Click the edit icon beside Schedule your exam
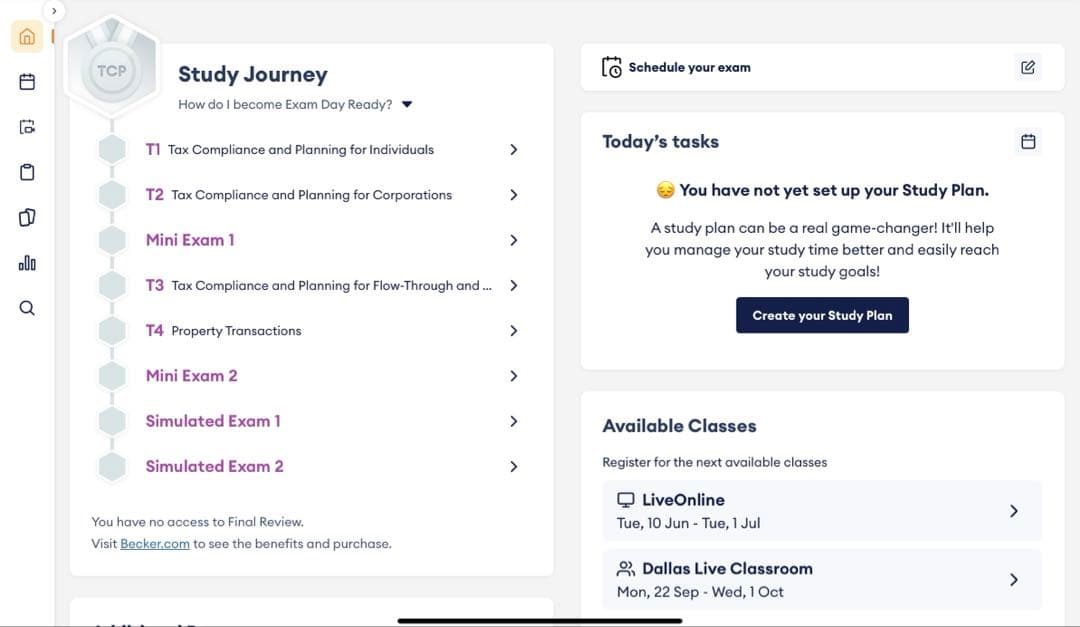The image size is (1080, 627). point(1028,67)
